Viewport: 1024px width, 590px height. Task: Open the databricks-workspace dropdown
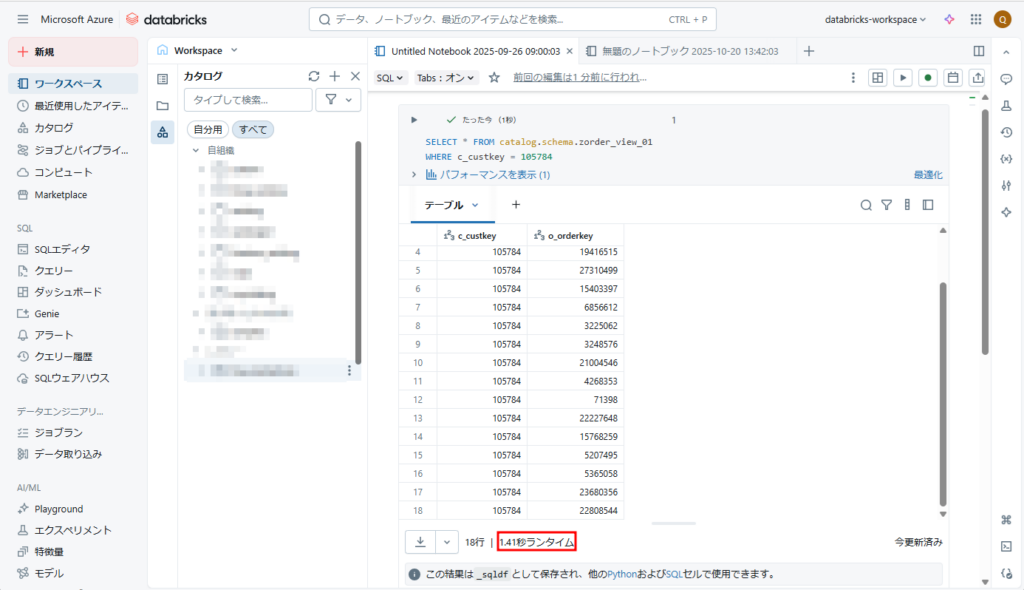tap(876, 20)
